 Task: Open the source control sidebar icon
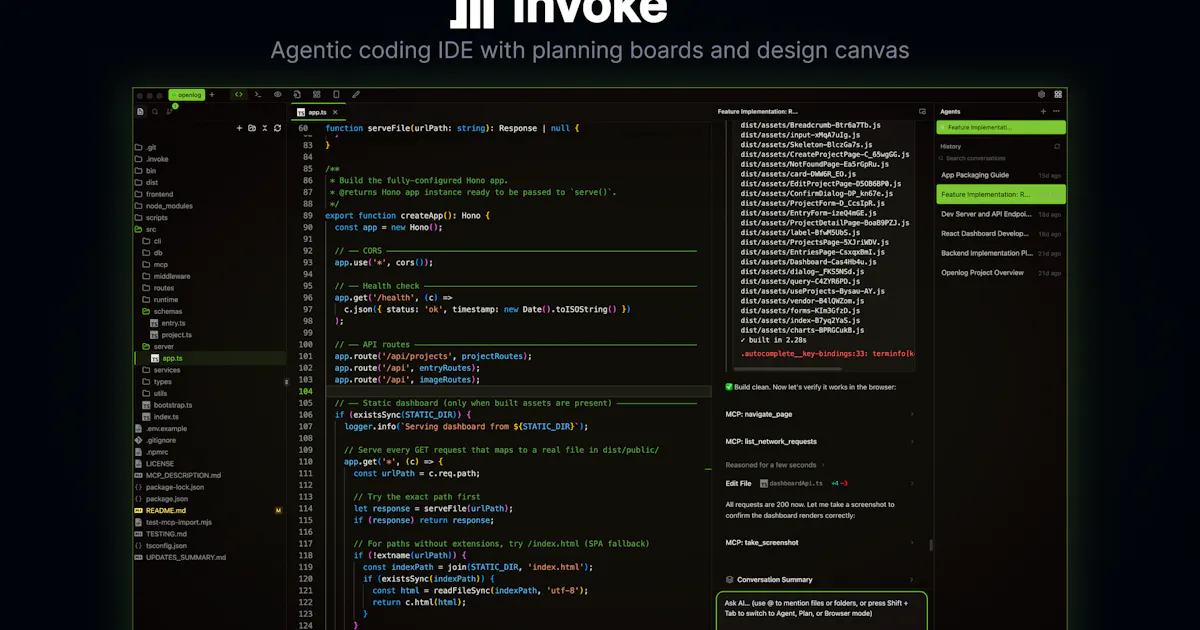(x=169, y=111)
